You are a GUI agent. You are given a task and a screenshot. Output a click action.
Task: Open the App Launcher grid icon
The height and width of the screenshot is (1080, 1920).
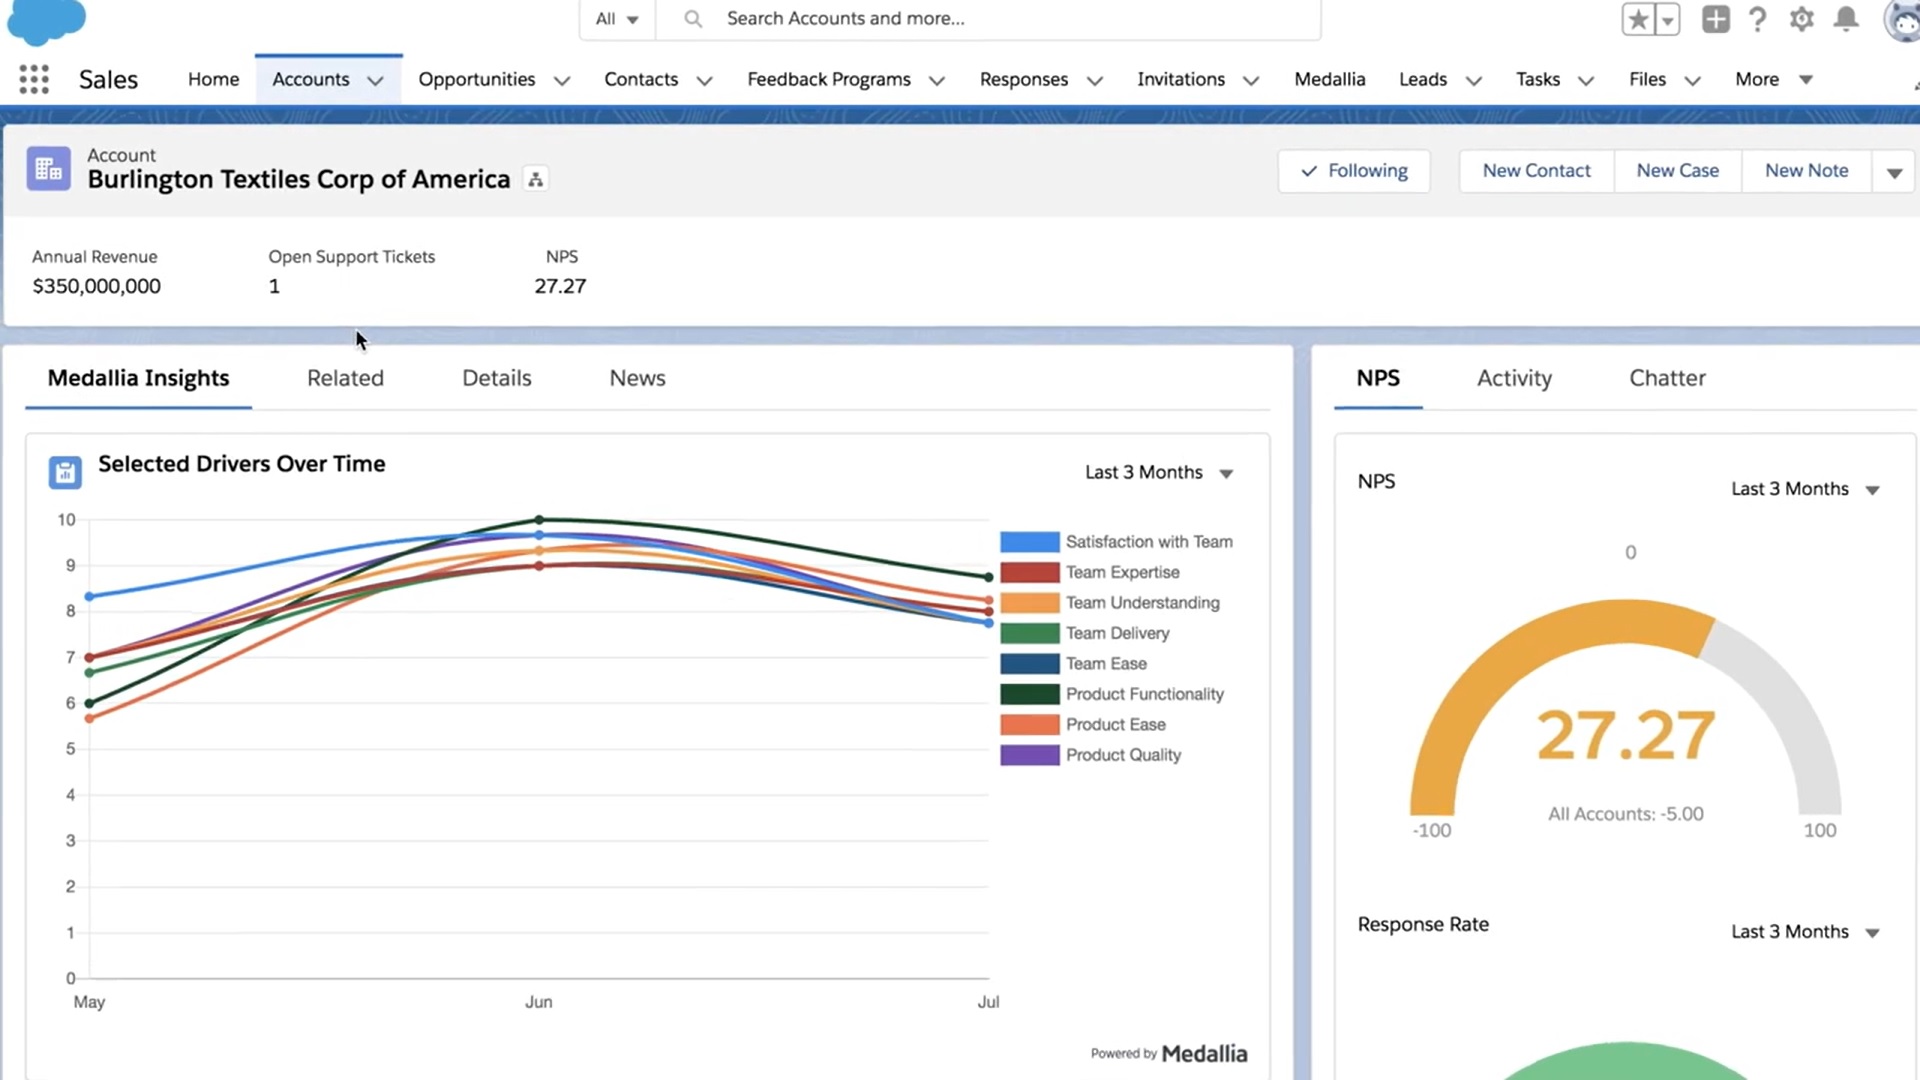click(34, 79)
